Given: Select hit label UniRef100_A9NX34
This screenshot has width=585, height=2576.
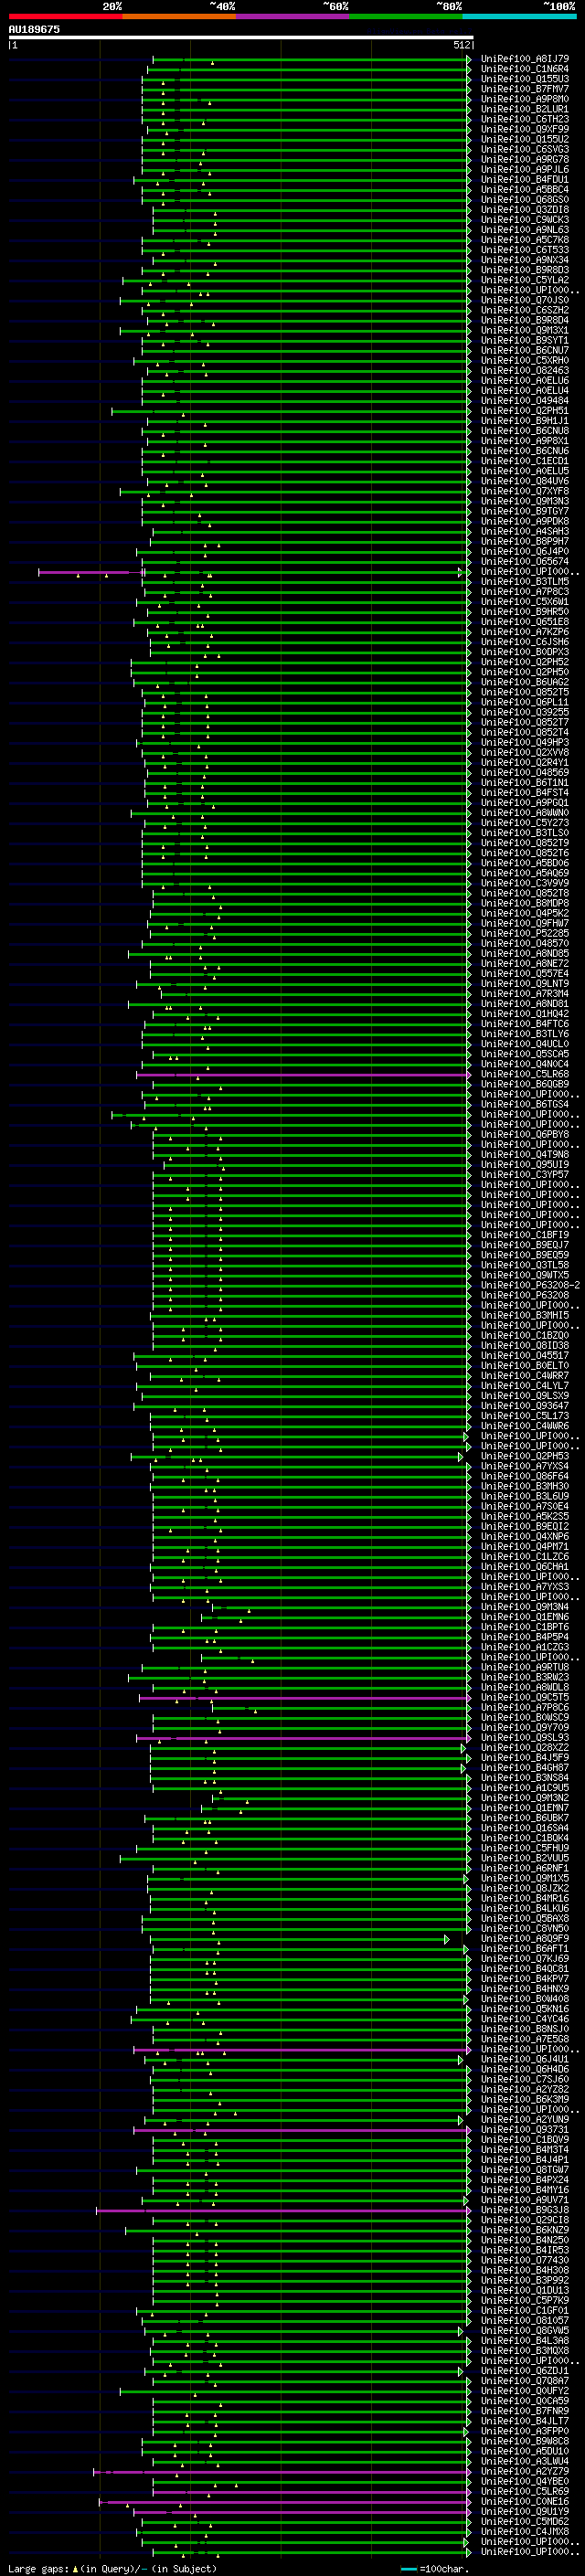Looking at the screenshot, I should (525, 260).
